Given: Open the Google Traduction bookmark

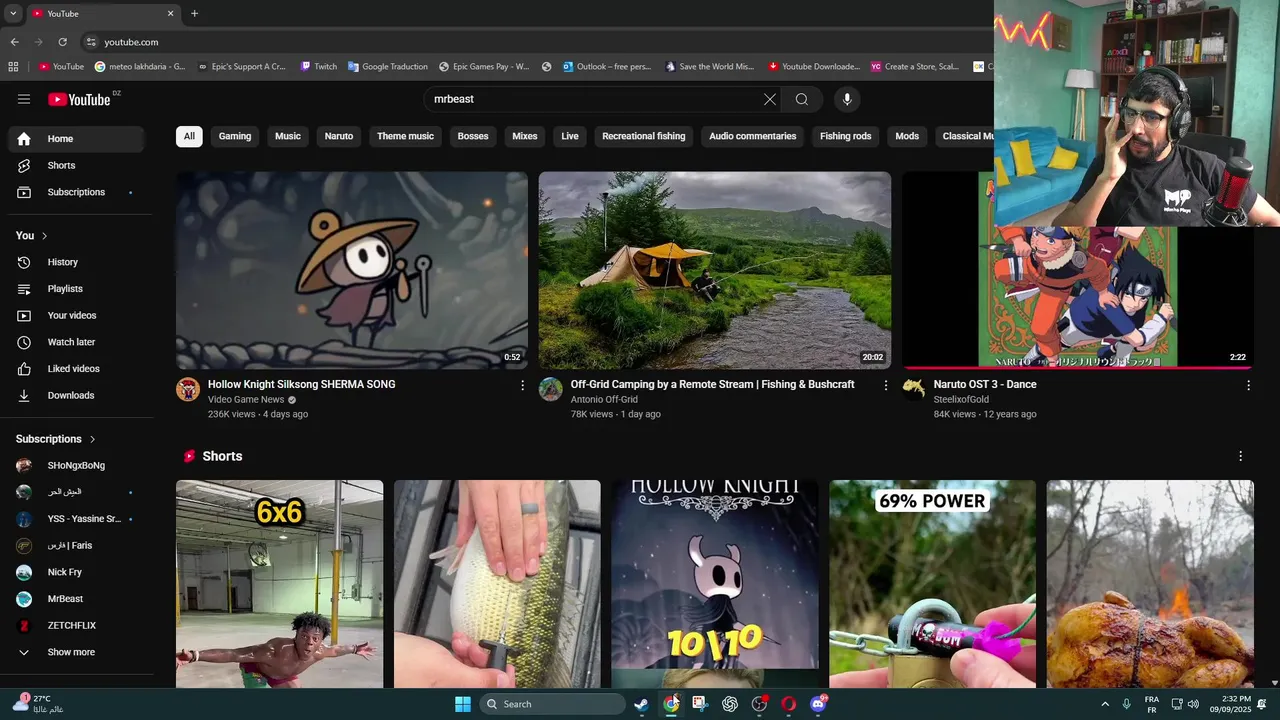Looking at the screenshot, I should (x=387, y=67).
